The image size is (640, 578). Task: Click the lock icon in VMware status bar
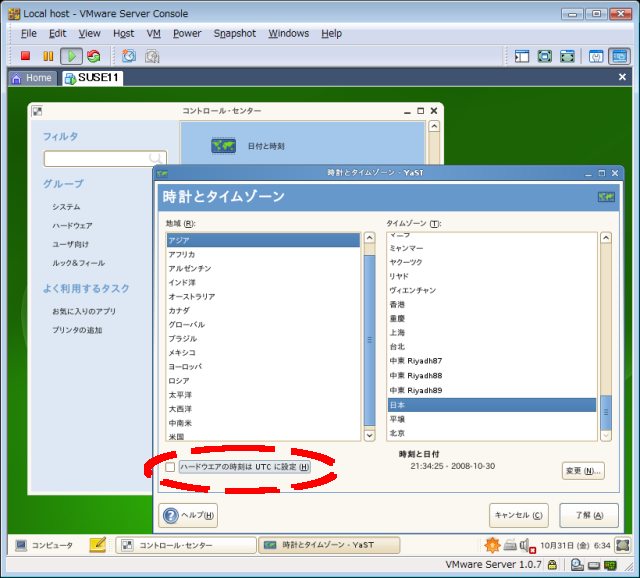pyautogui.click(x=552, y=565)
